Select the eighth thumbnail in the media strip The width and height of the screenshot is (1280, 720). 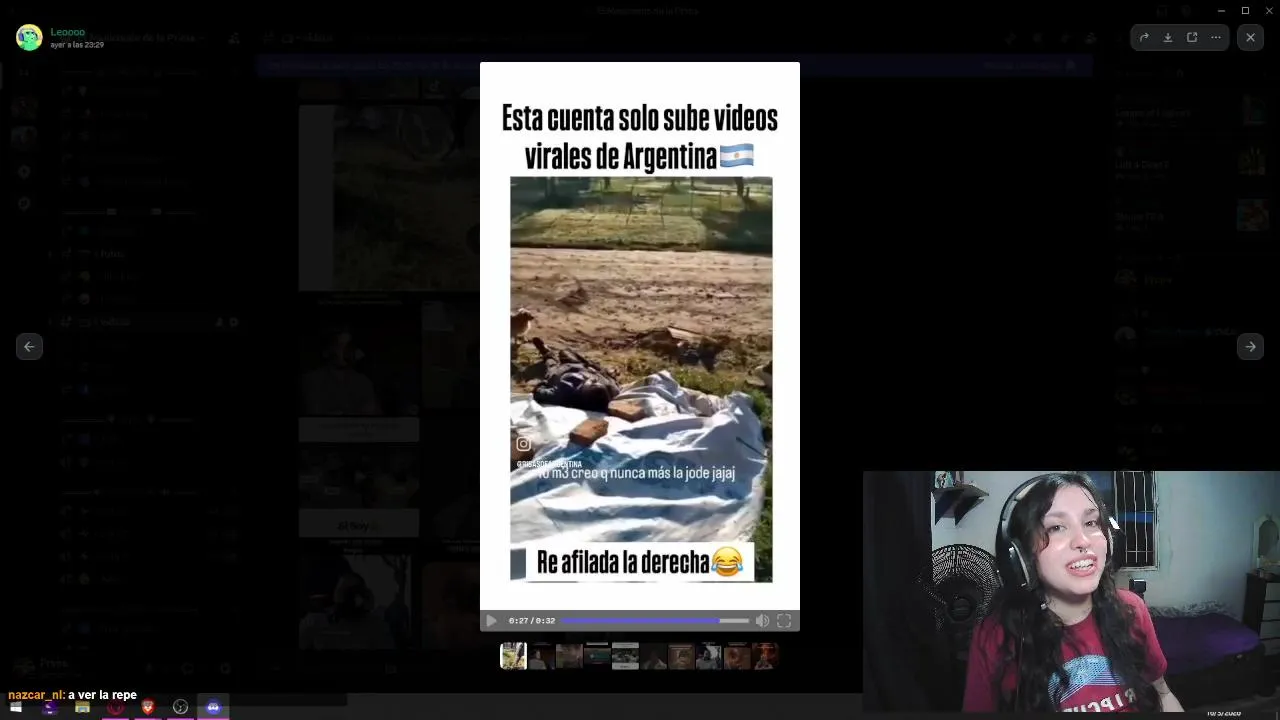(709, 656)
